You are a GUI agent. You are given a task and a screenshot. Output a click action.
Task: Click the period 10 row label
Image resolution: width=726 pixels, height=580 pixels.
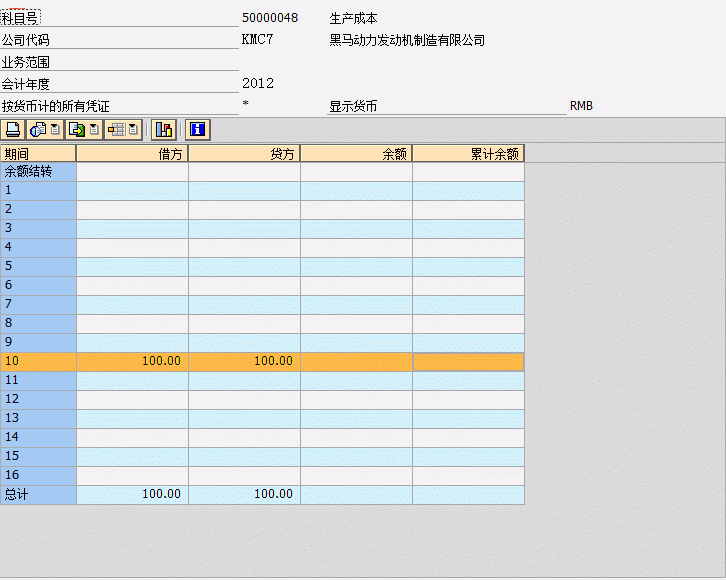pyautogui.click(x=38, y=362)
